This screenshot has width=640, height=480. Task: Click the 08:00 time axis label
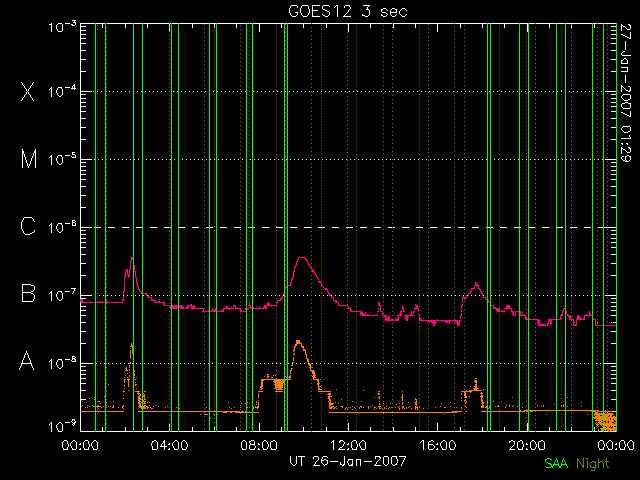259,445
